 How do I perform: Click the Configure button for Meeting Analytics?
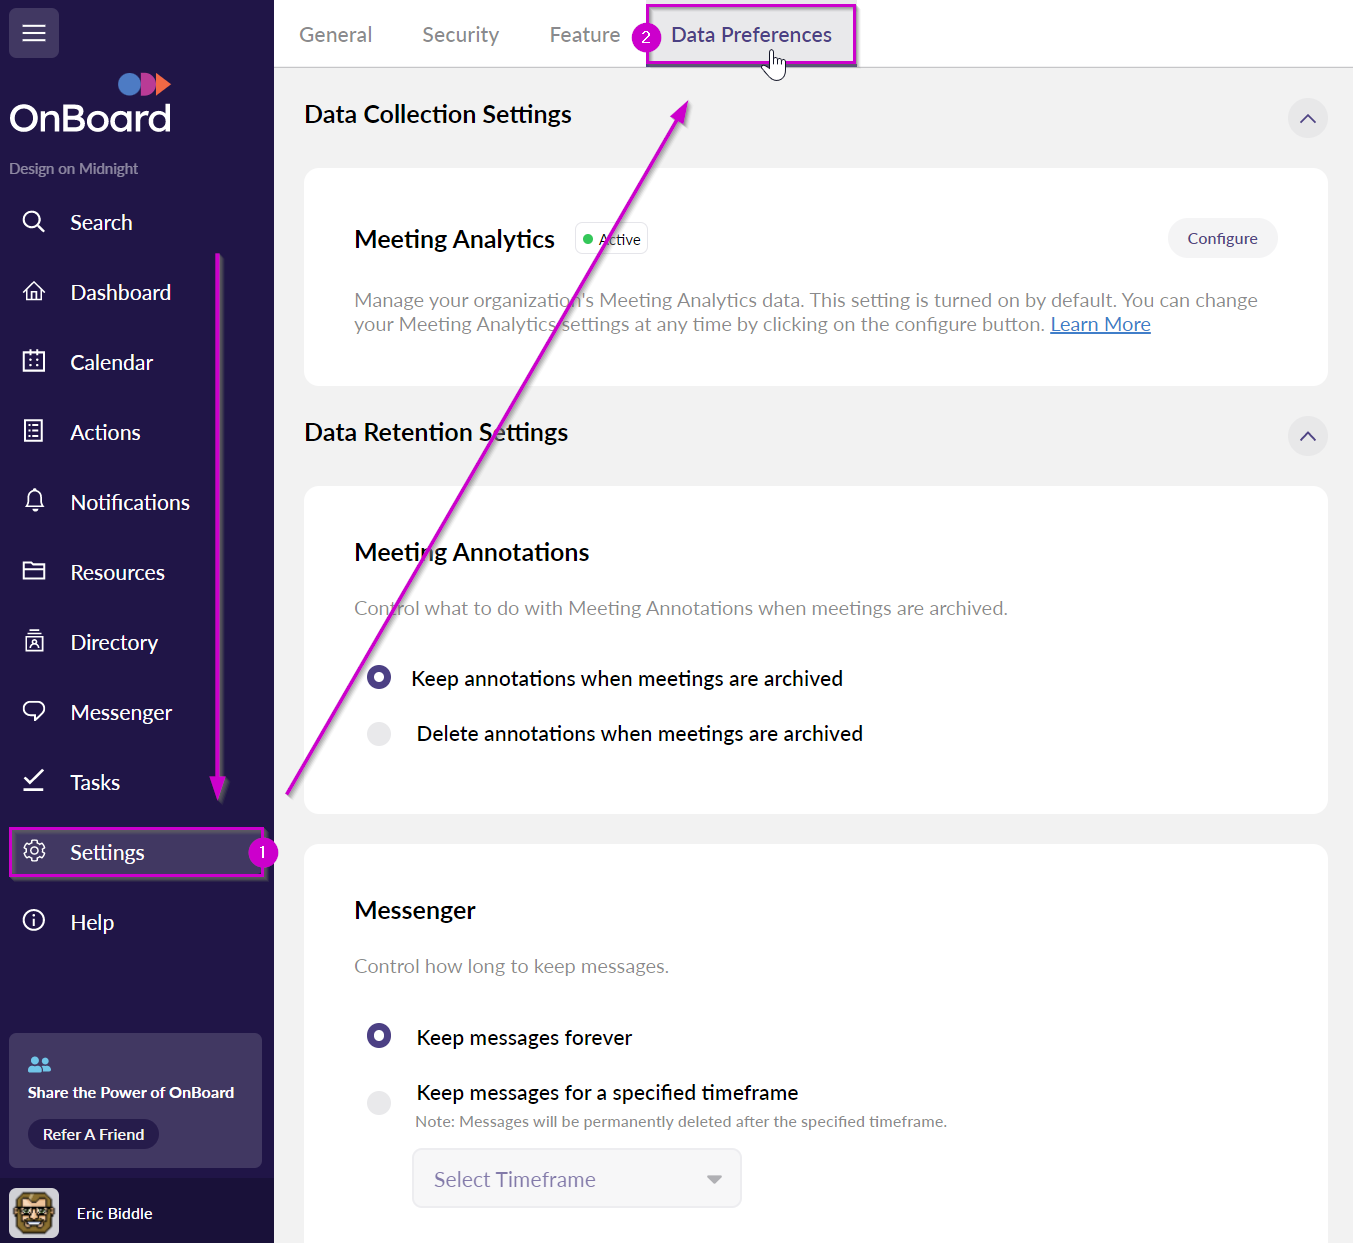1222,238
